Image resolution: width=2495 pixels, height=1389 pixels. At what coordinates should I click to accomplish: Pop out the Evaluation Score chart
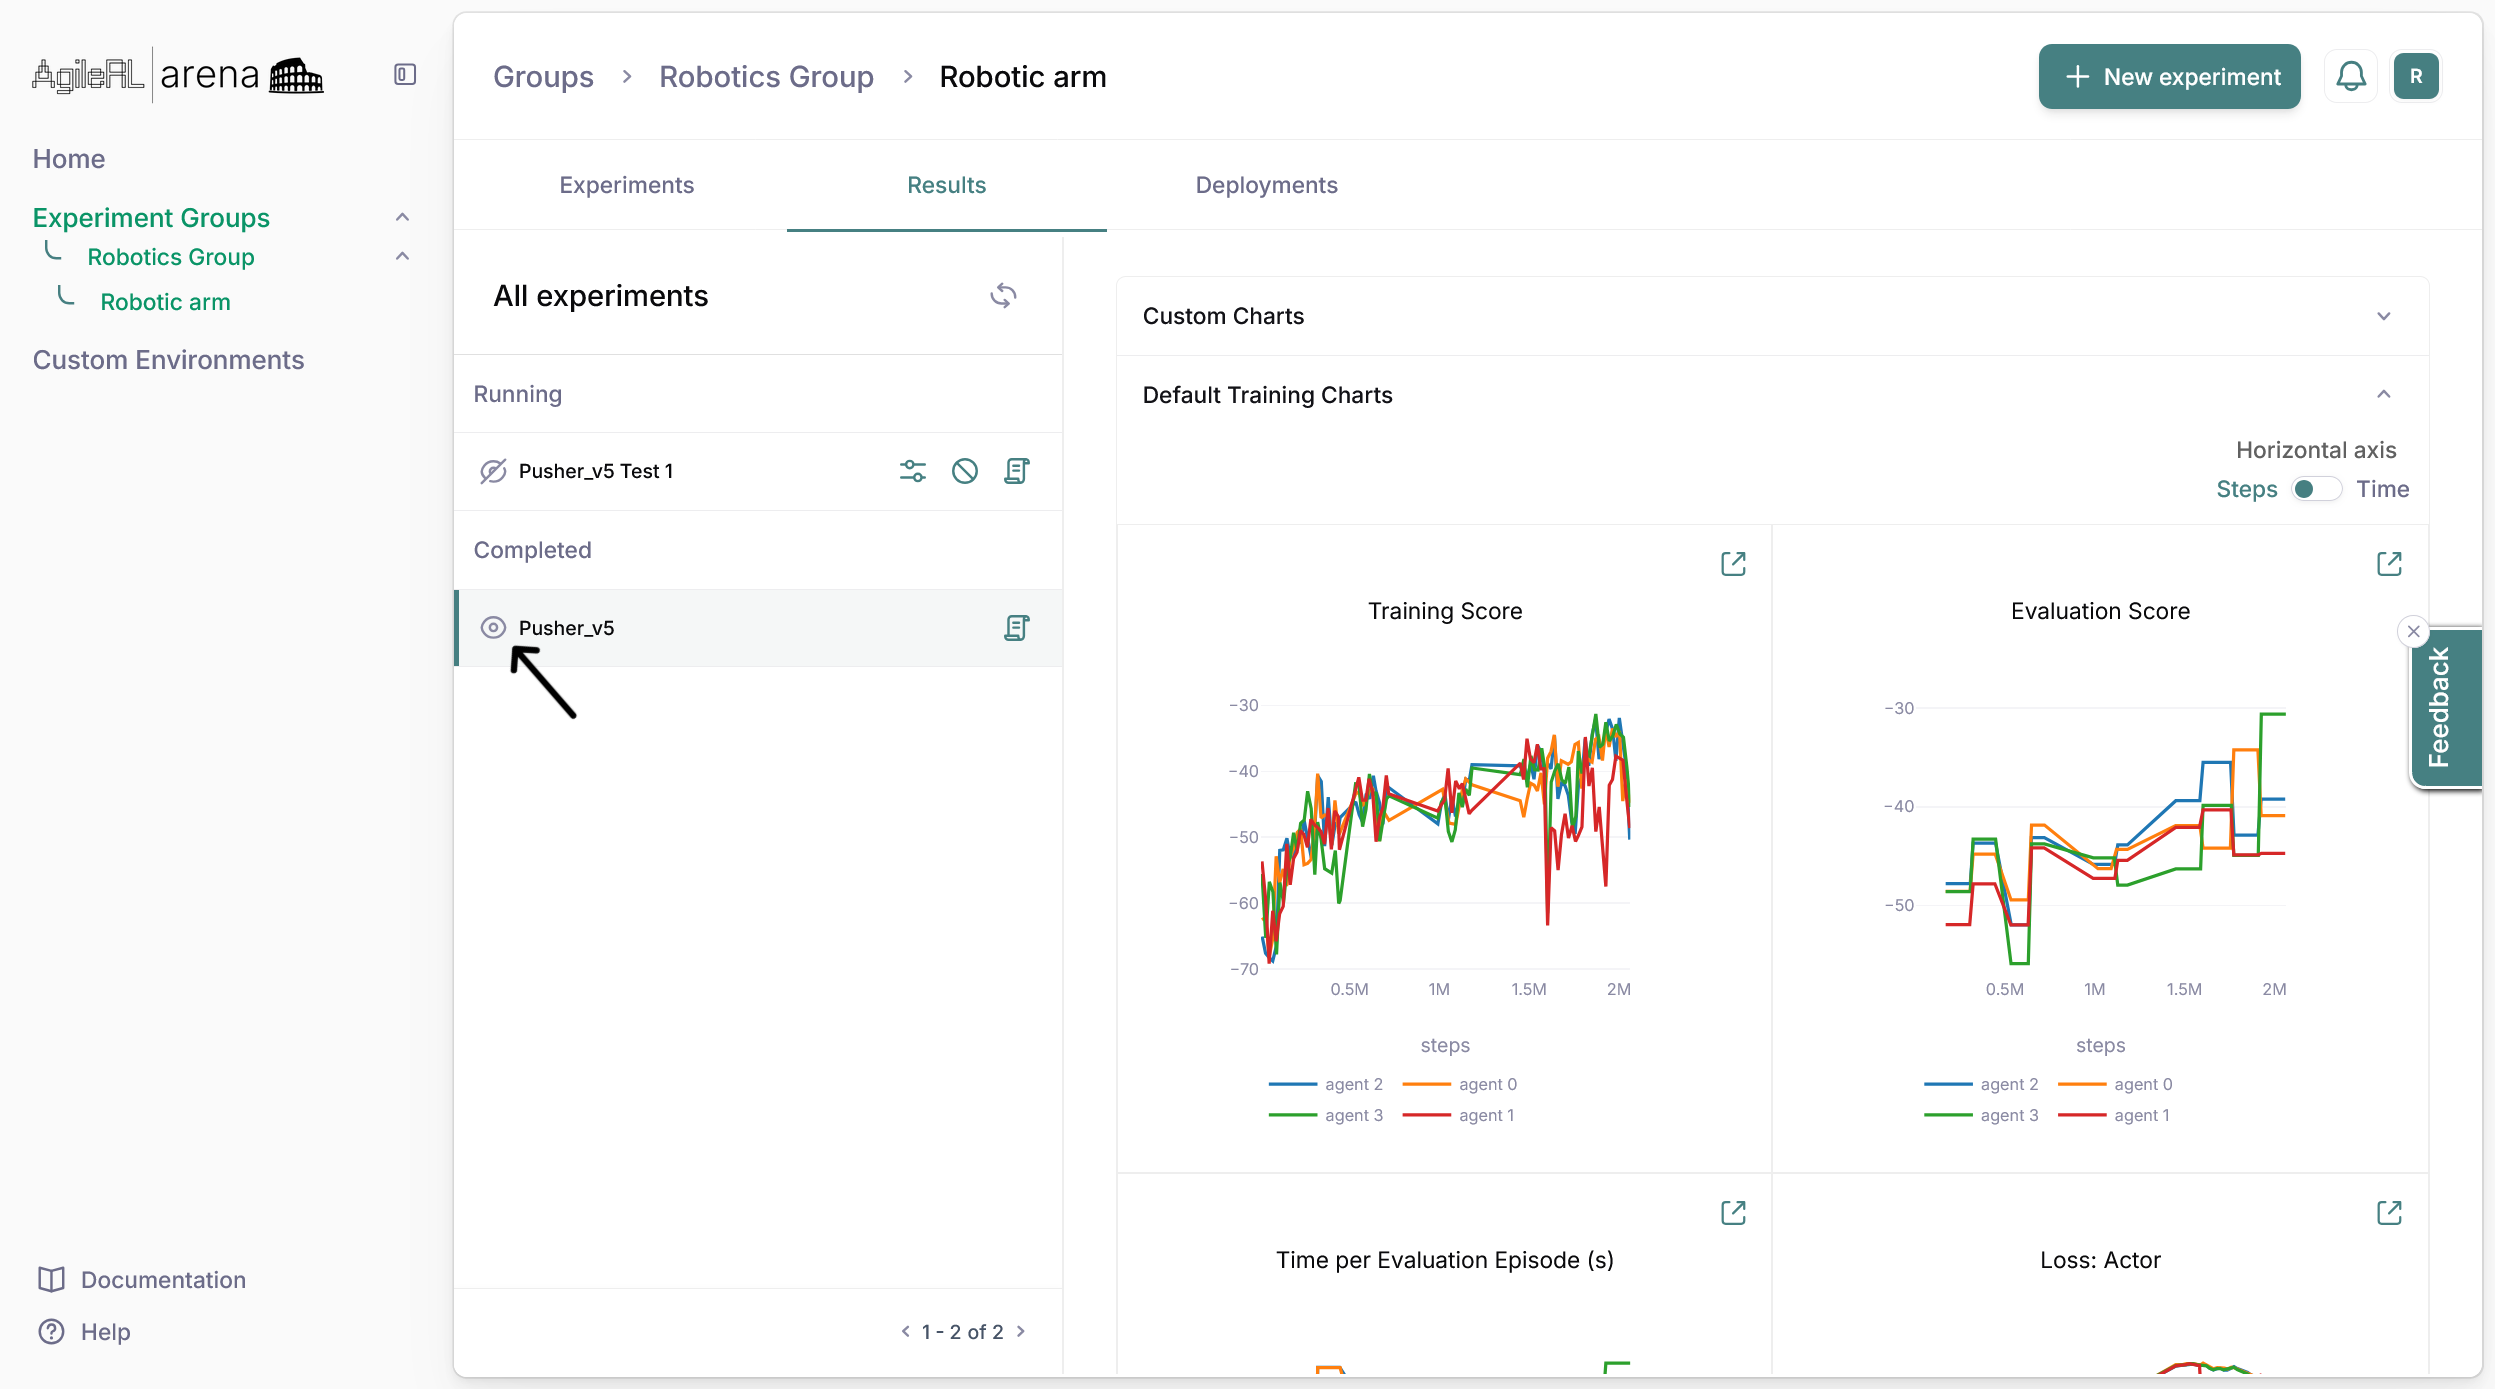pos(2388,564)
